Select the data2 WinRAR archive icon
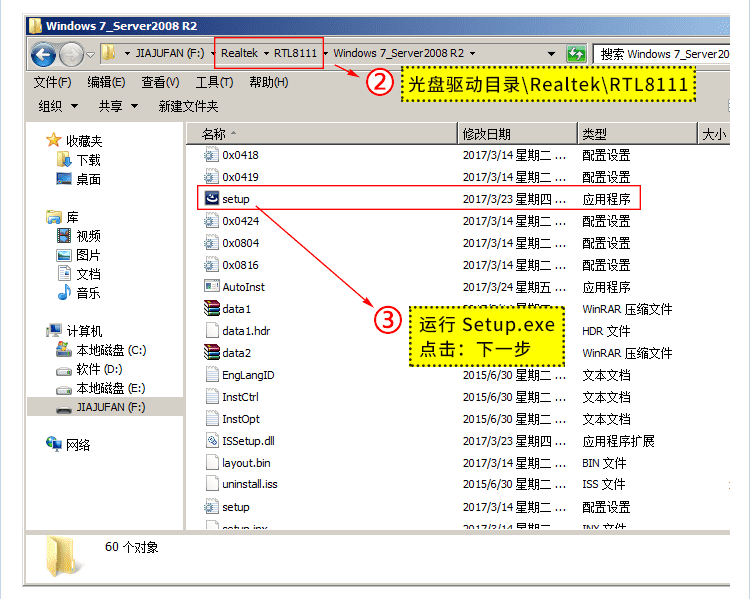The image size is (750, 599). [211, 352]
